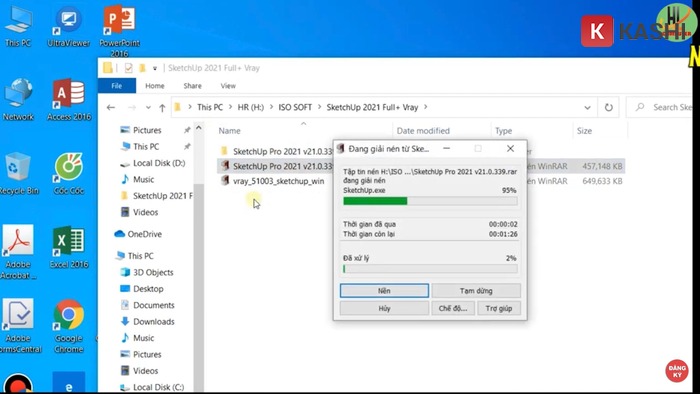
Task: Open recent locations dropdown arrow
Action: tap(148, 108)
